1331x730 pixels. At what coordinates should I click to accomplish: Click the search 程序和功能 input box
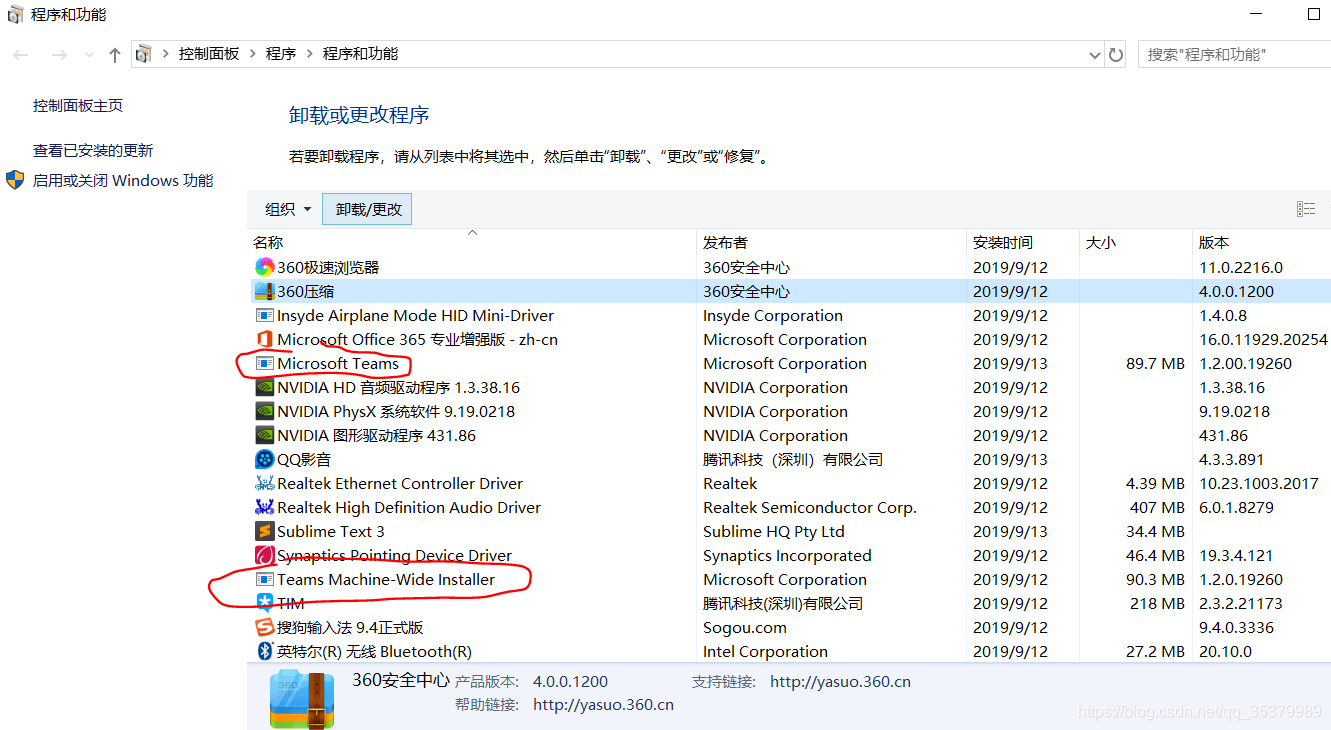(1235, 54)
